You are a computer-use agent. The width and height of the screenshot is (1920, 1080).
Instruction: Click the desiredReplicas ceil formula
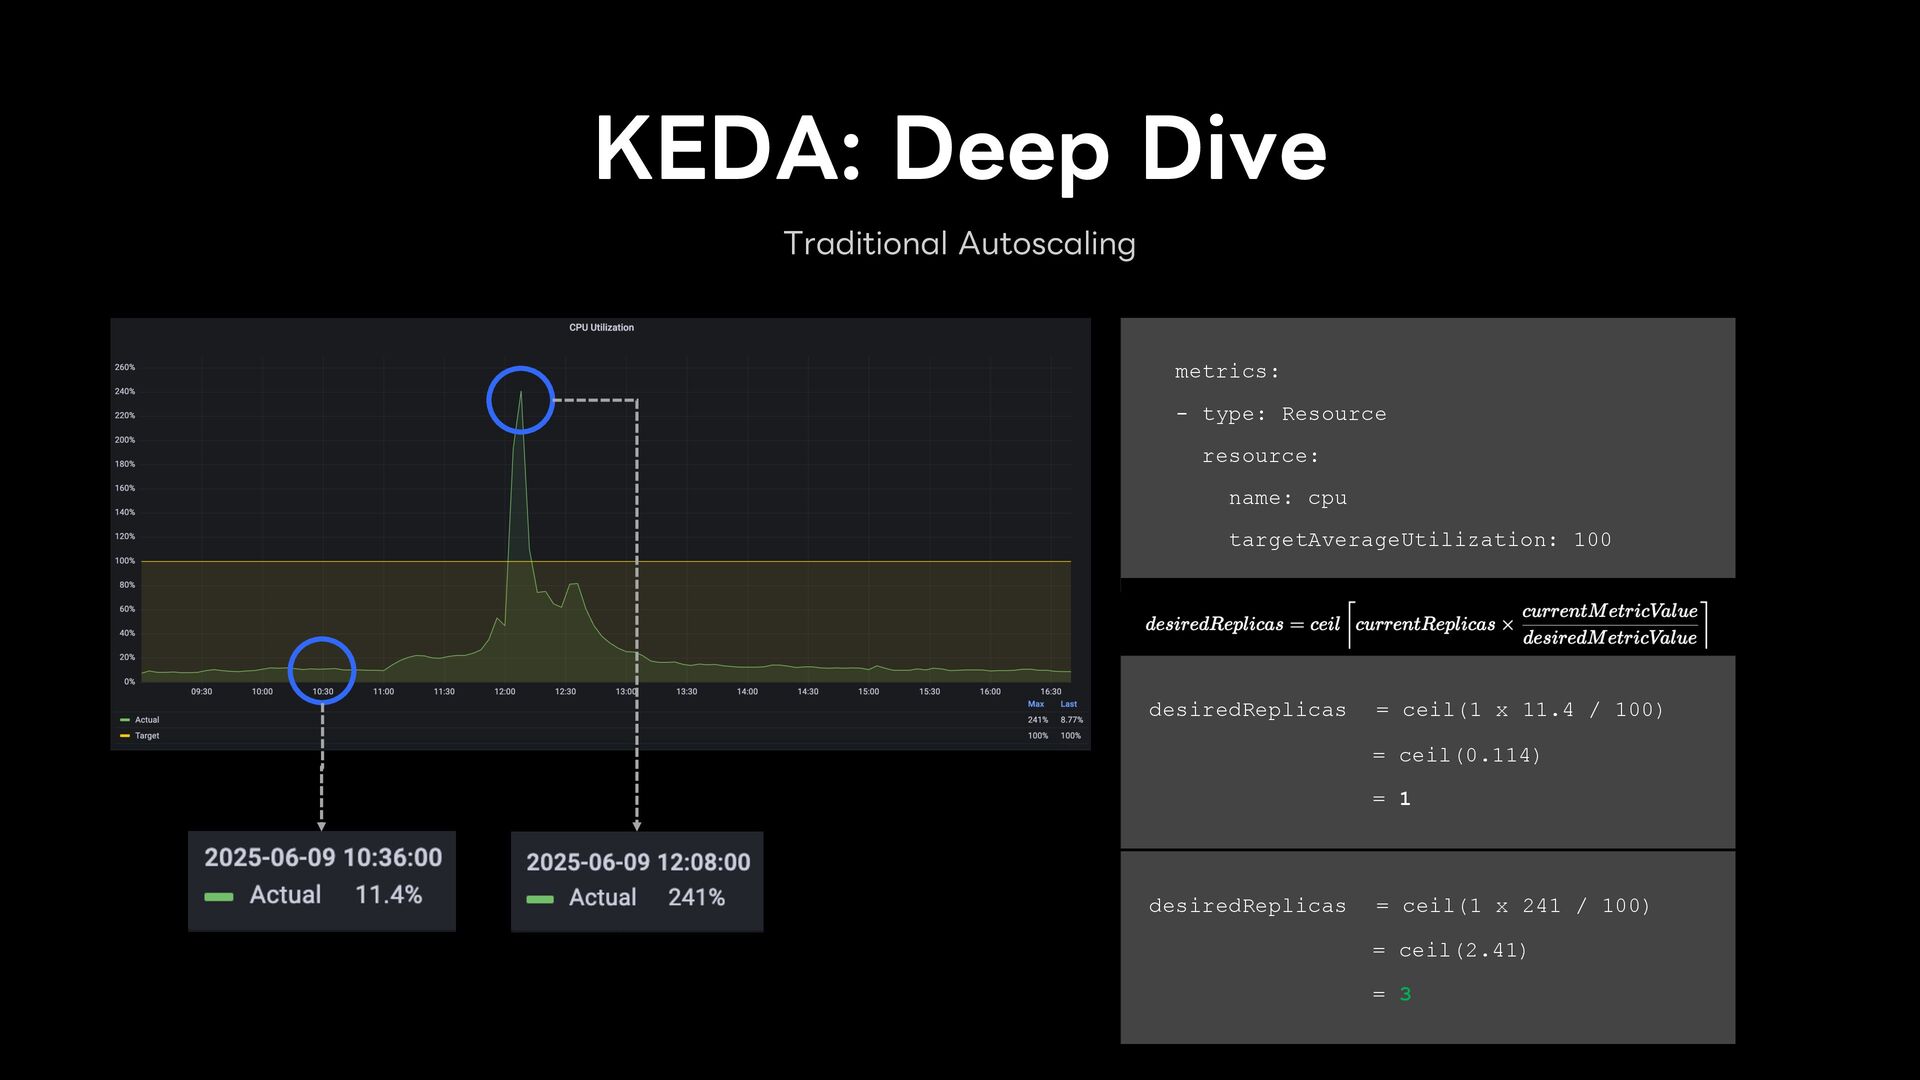1427,624
